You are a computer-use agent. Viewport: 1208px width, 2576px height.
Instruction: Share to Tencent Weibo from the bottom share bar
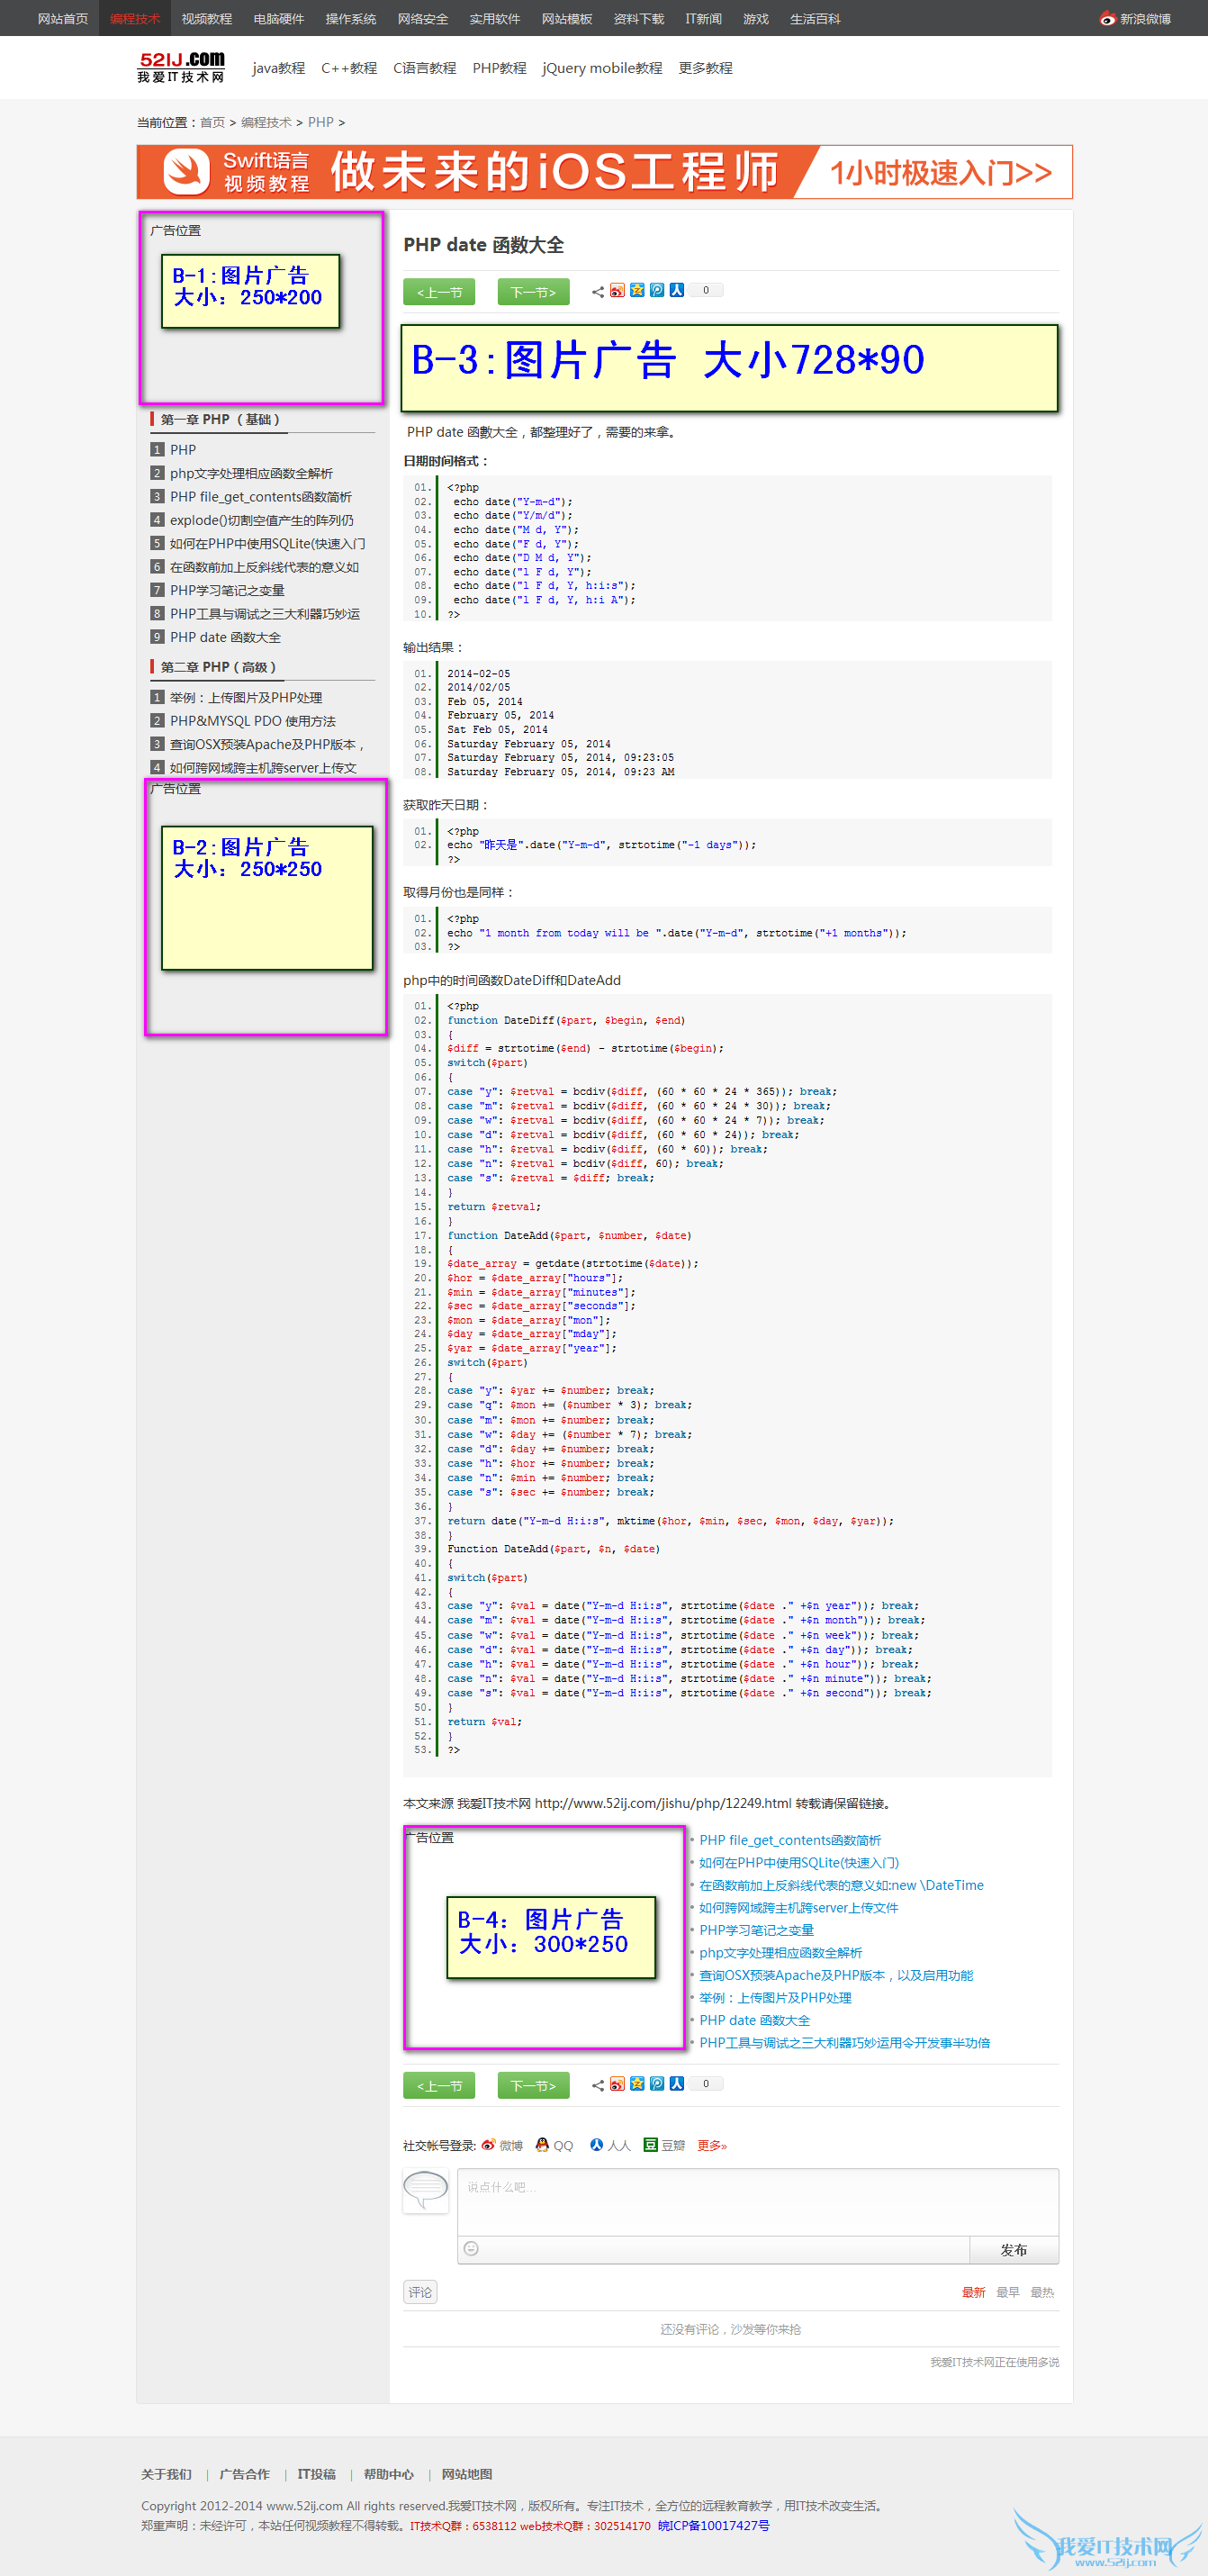[x=657, y=2084]
